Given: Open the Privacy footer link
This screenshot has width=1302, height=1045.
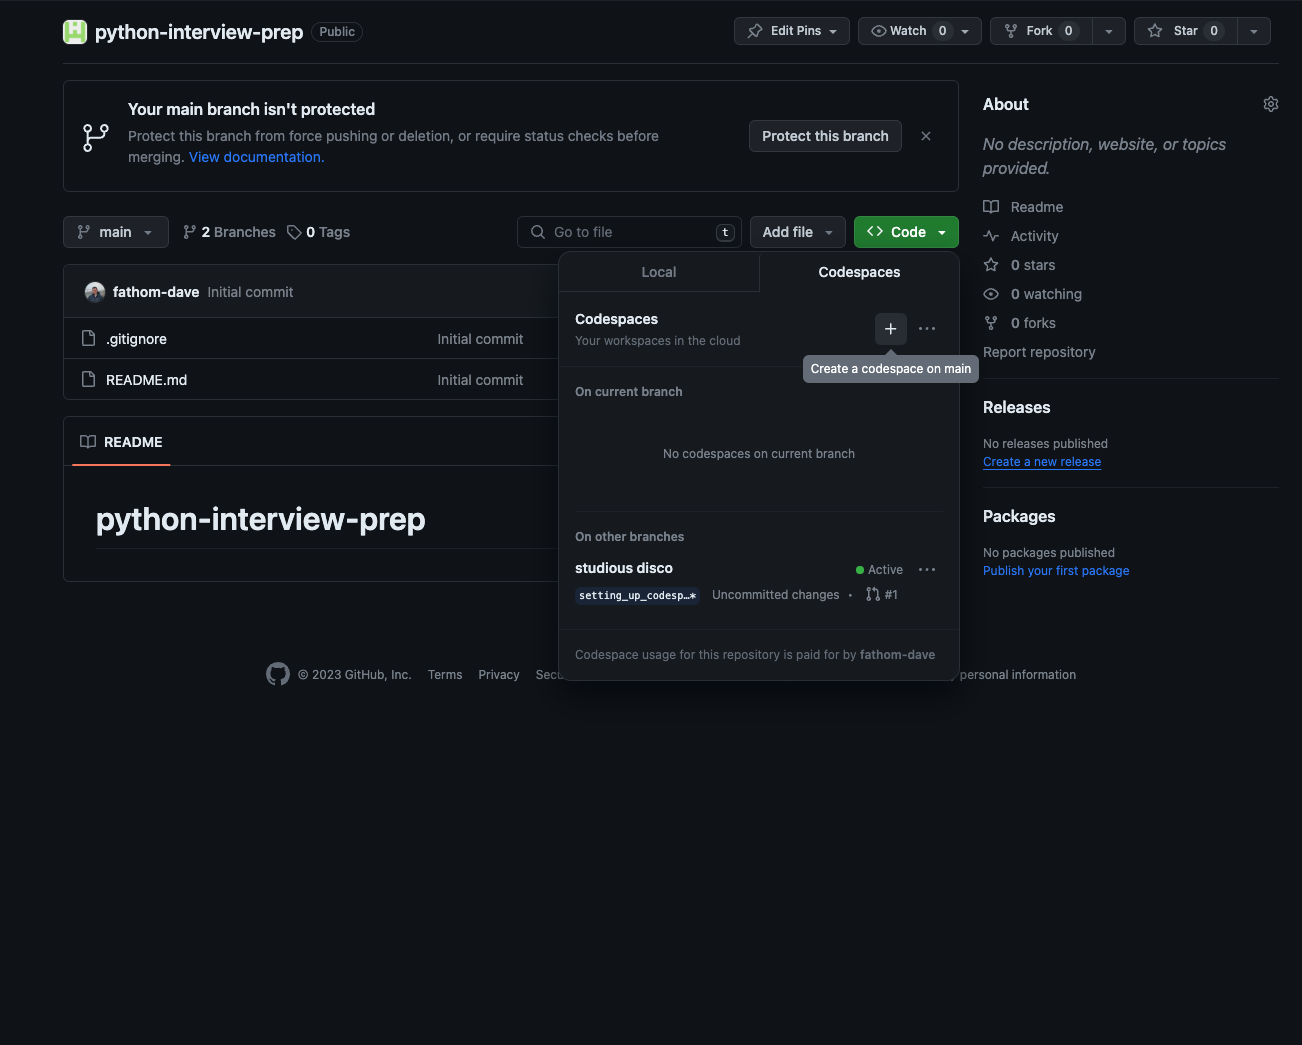Looking at the screenshot, I should tap(499, 675).
